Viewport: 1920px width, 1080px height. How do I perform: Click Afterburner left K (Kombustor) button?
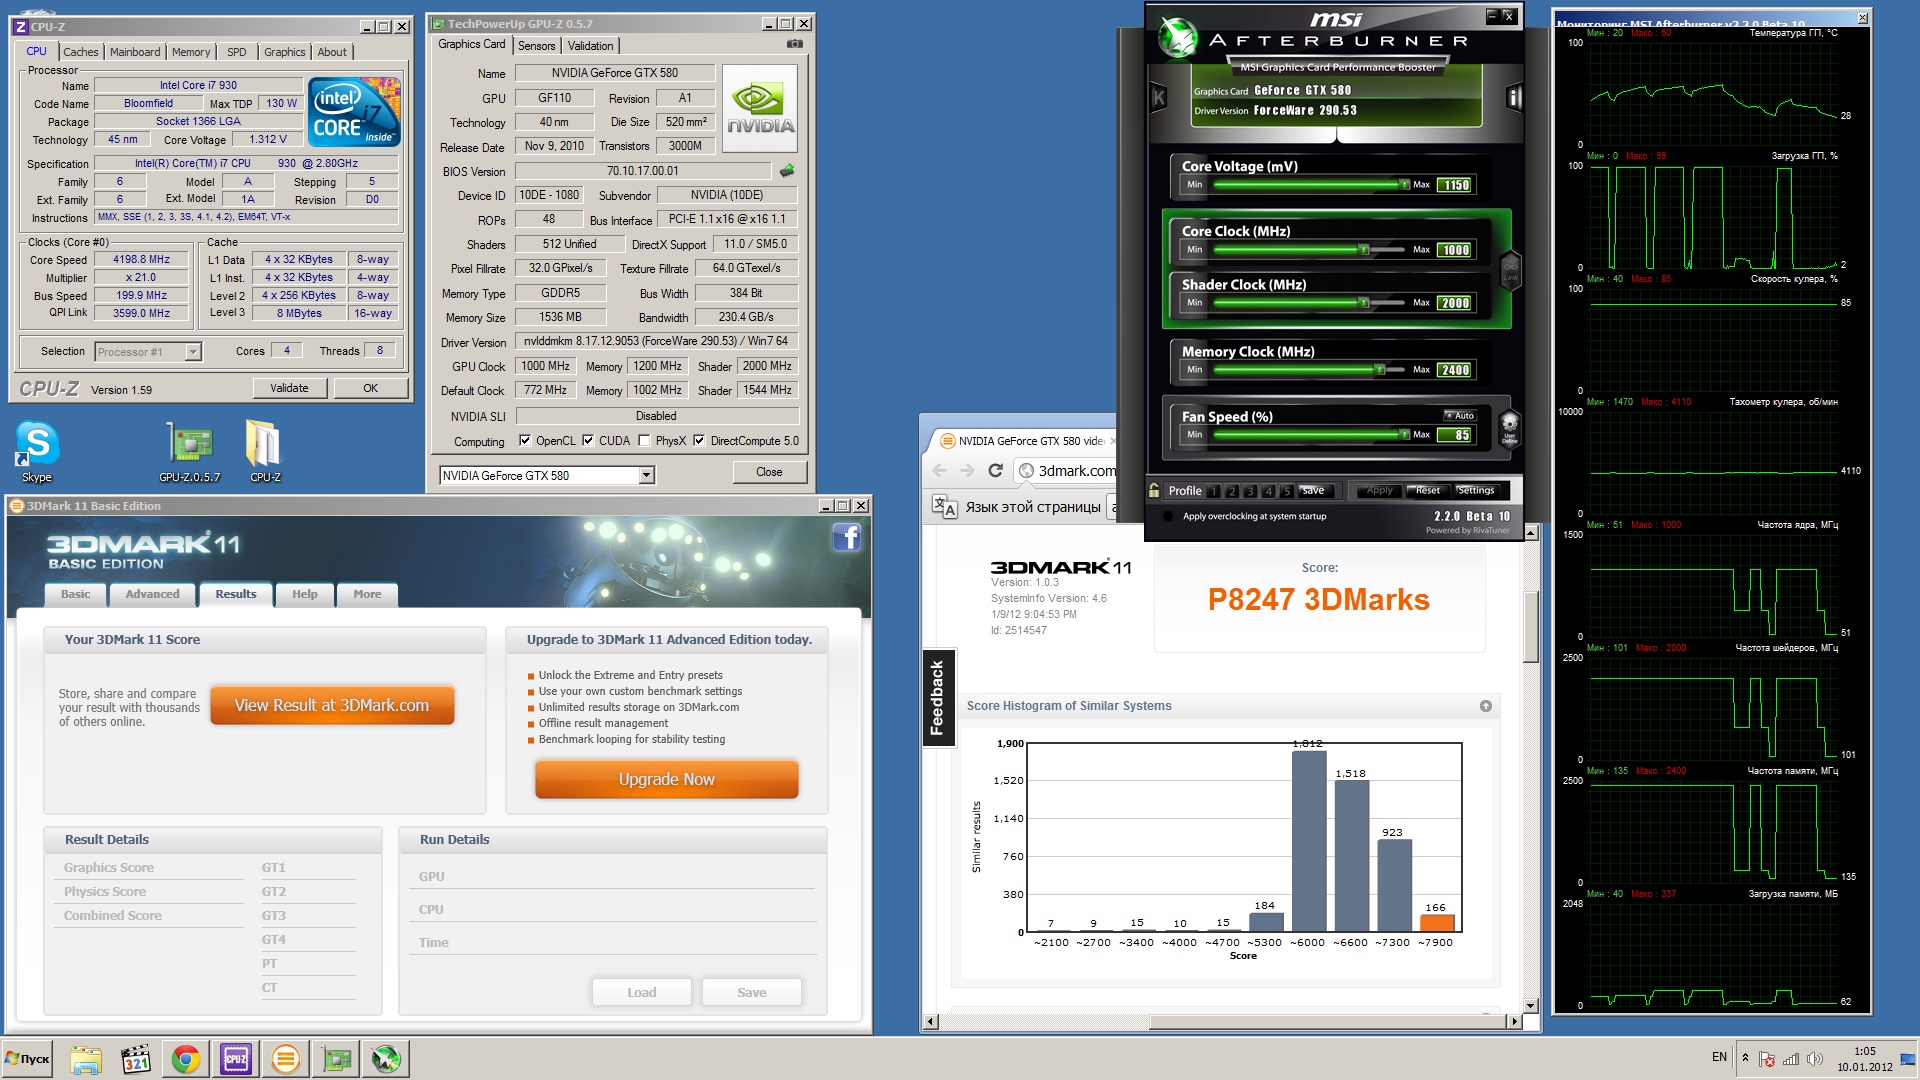(1159, 97)
